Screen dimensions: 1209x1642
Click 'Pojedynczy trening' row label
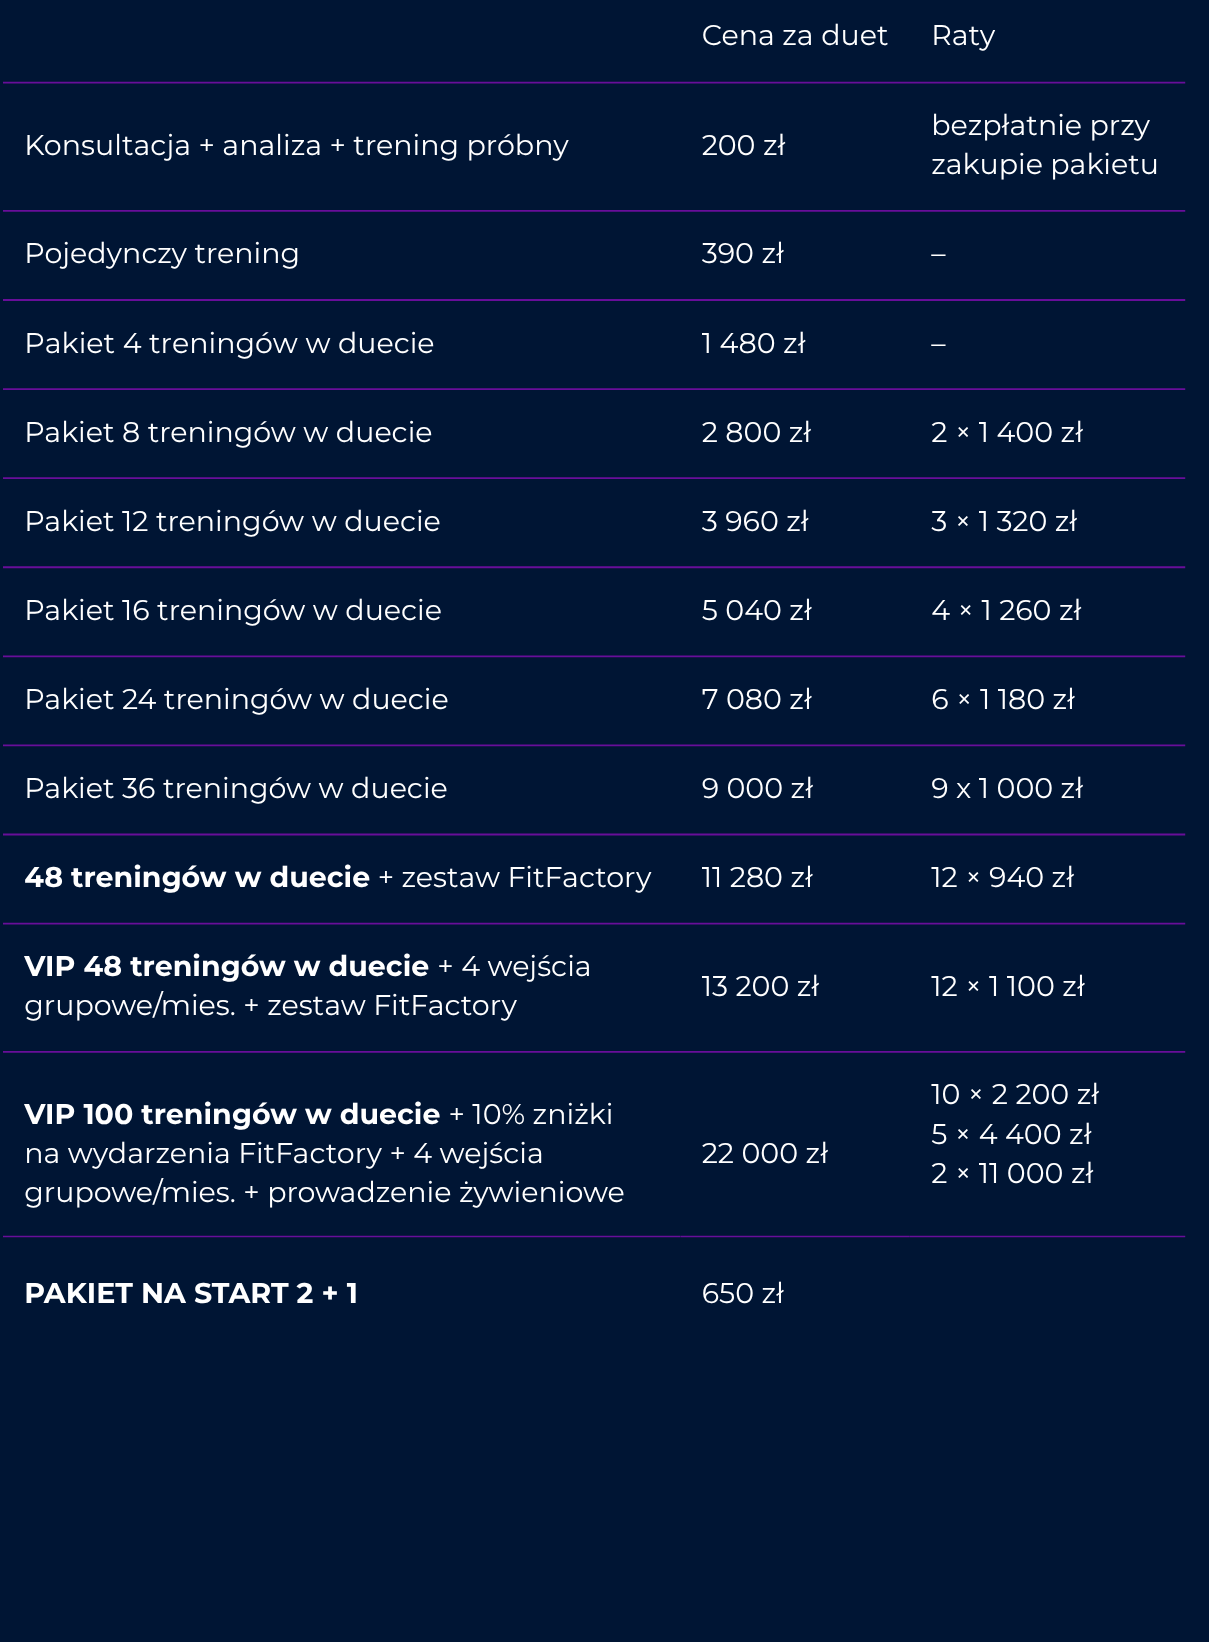pyautogui.click(x=162, y=254)
